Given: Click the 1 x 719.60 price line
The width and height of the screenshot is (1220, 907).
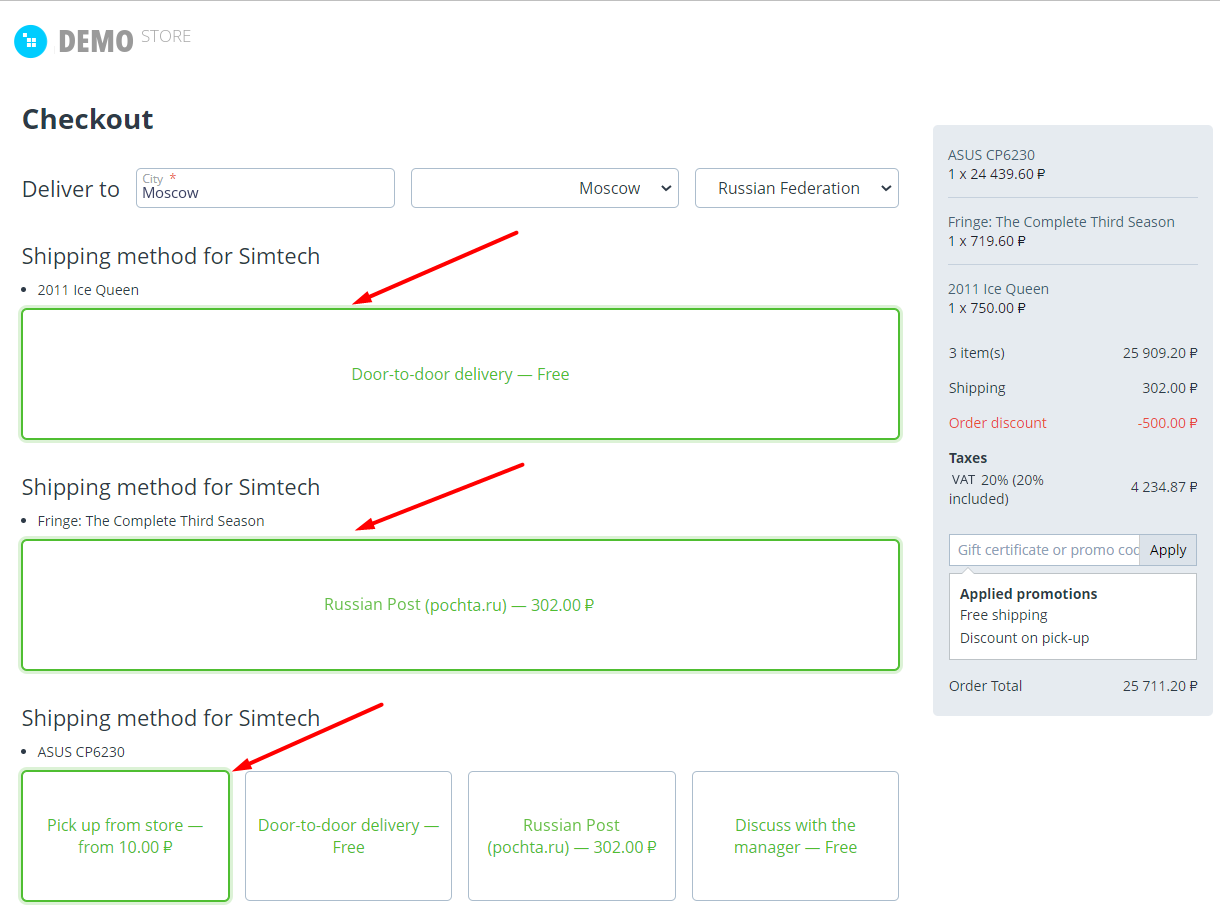Looking at the screenshot, I should pos(986,241).
